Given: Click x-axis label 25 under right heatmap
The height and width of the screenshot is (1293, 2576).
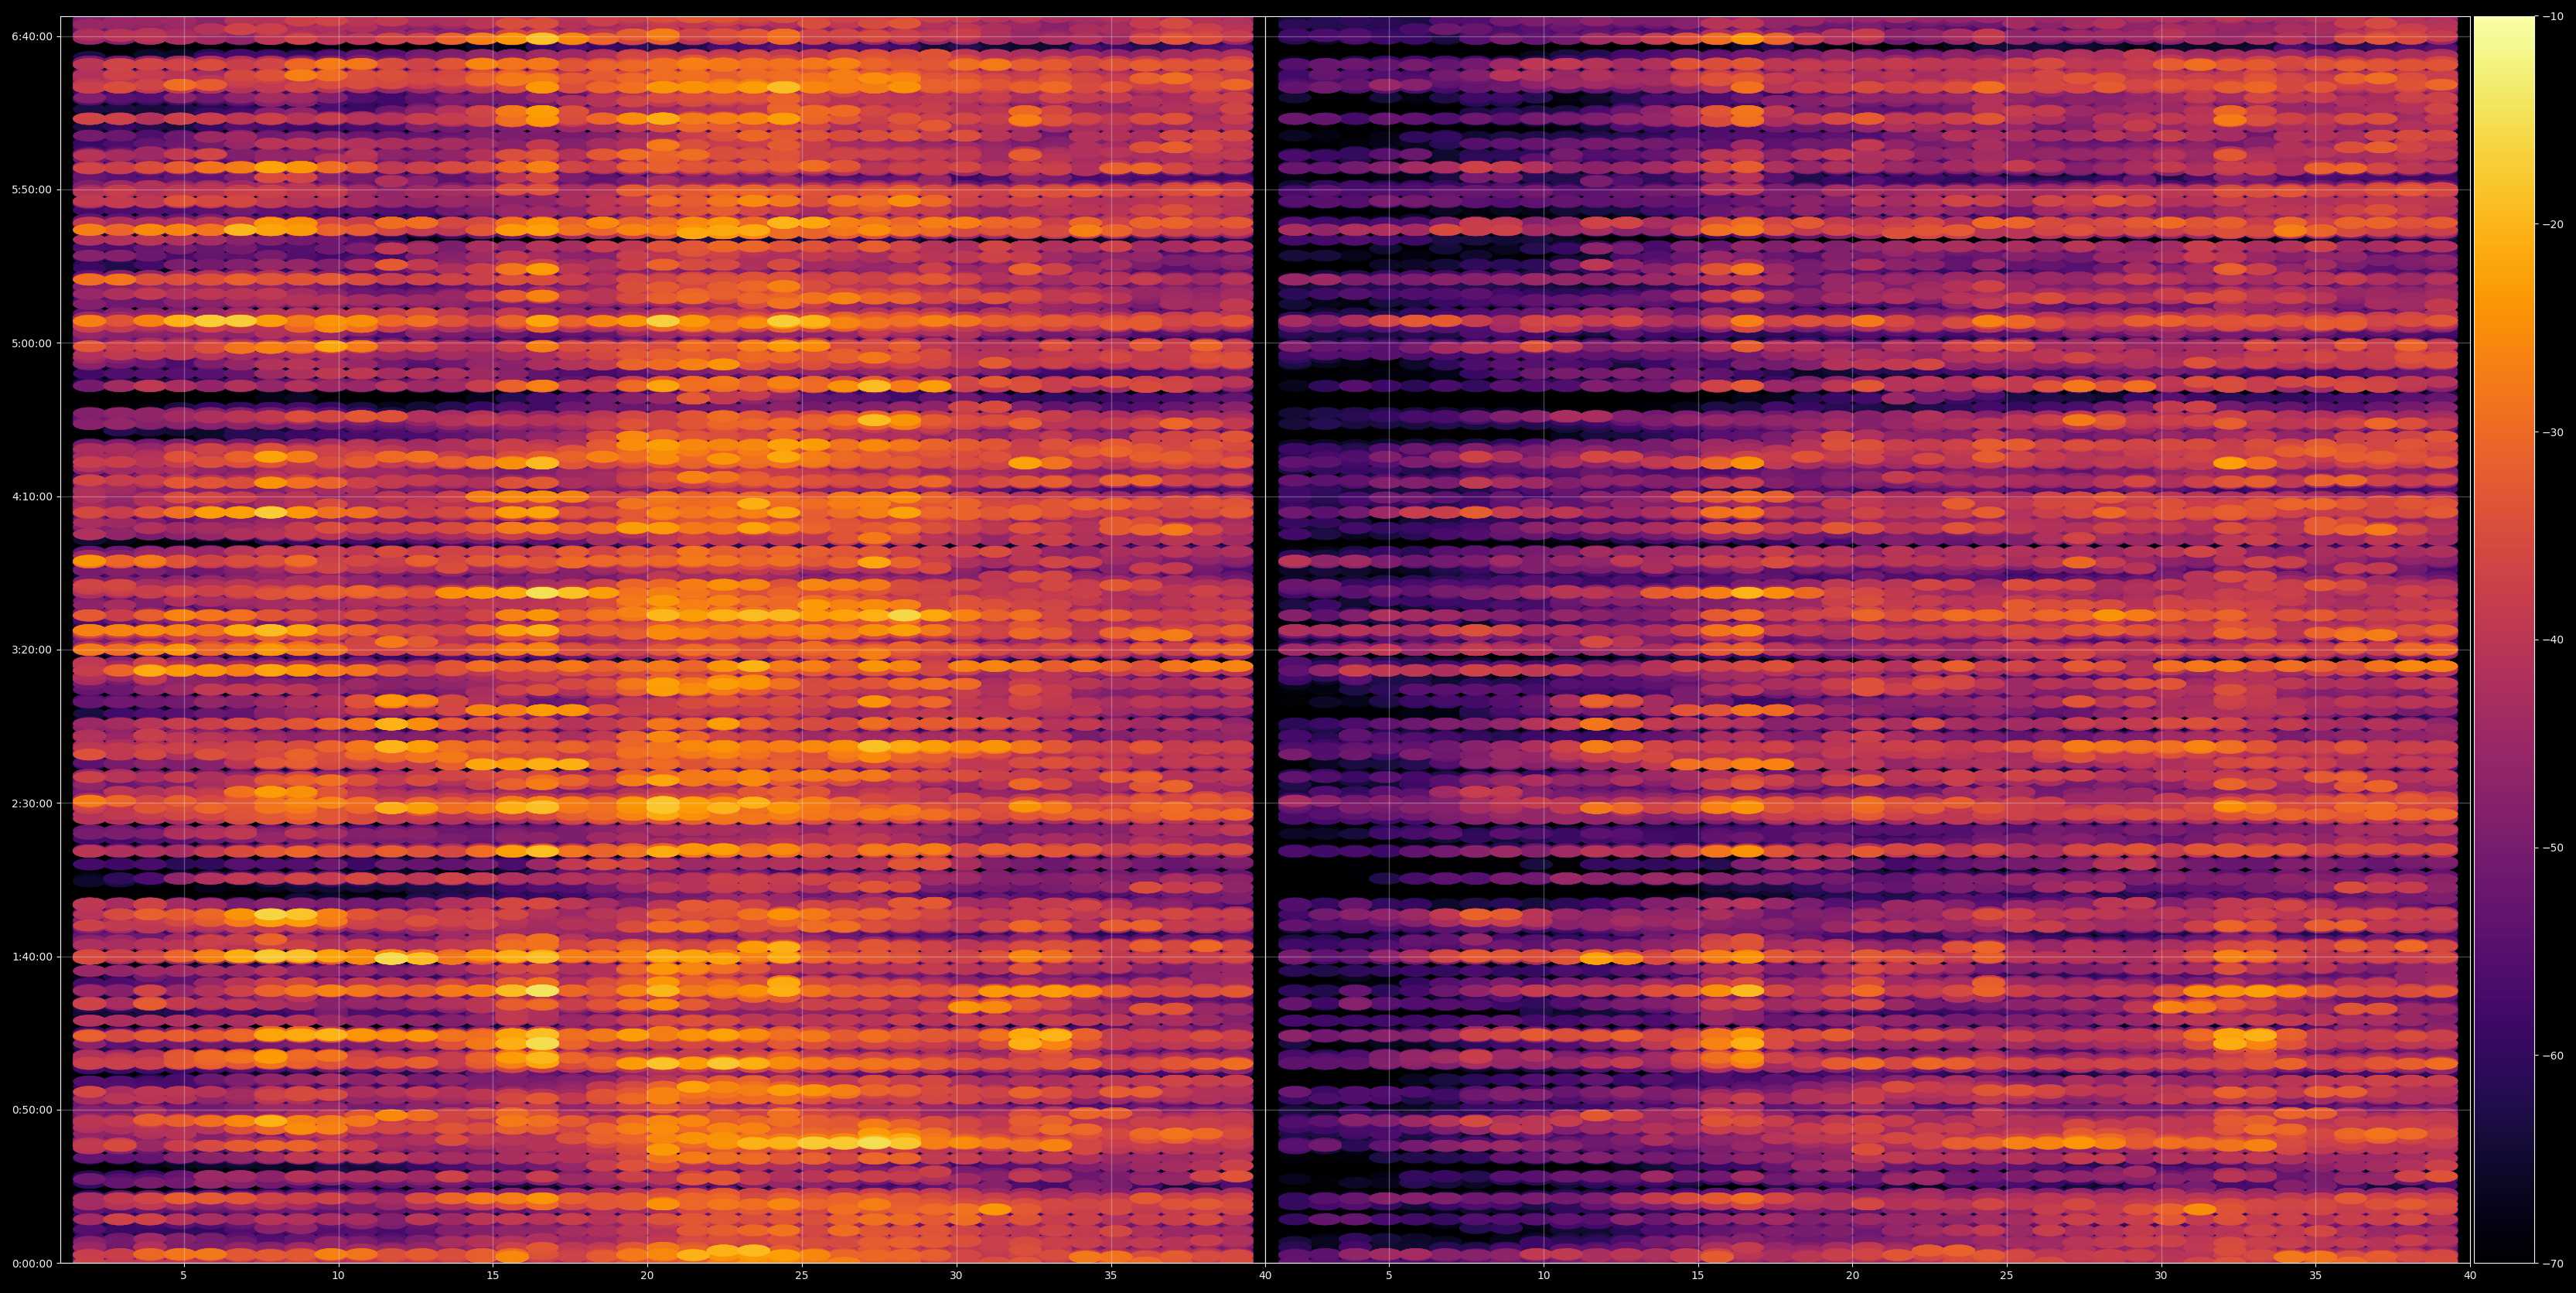Looking at the screenshot, I should [x=2007, y=1276].
